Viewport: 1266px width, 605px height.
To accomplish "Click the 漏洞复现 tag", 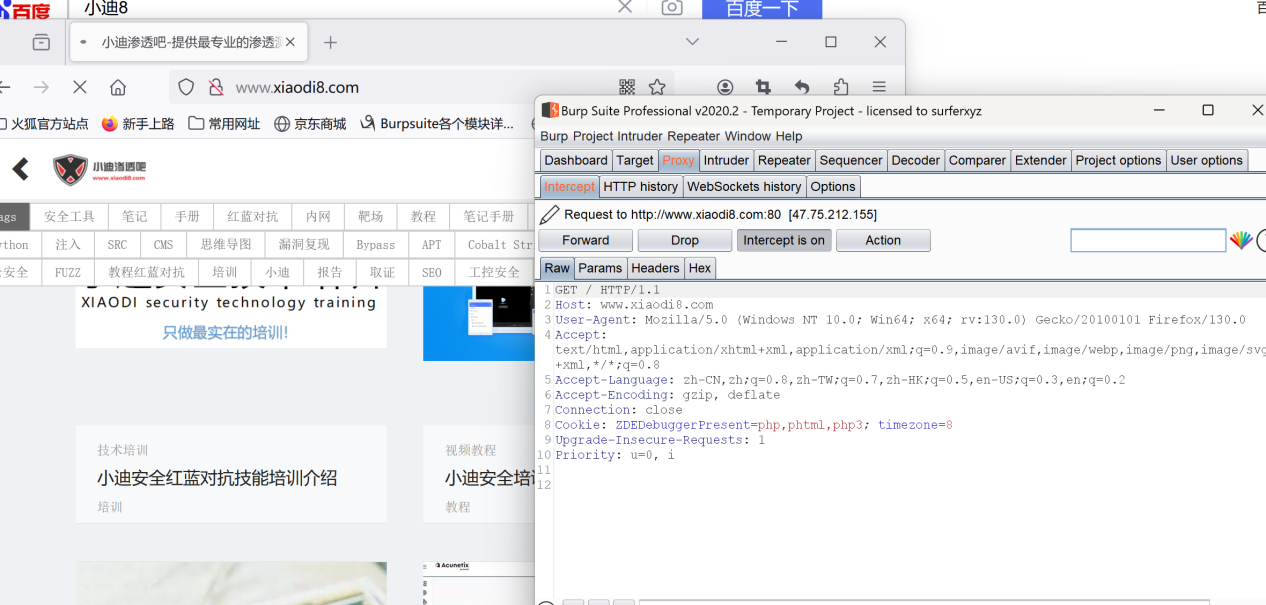I will tap(305, 245).
